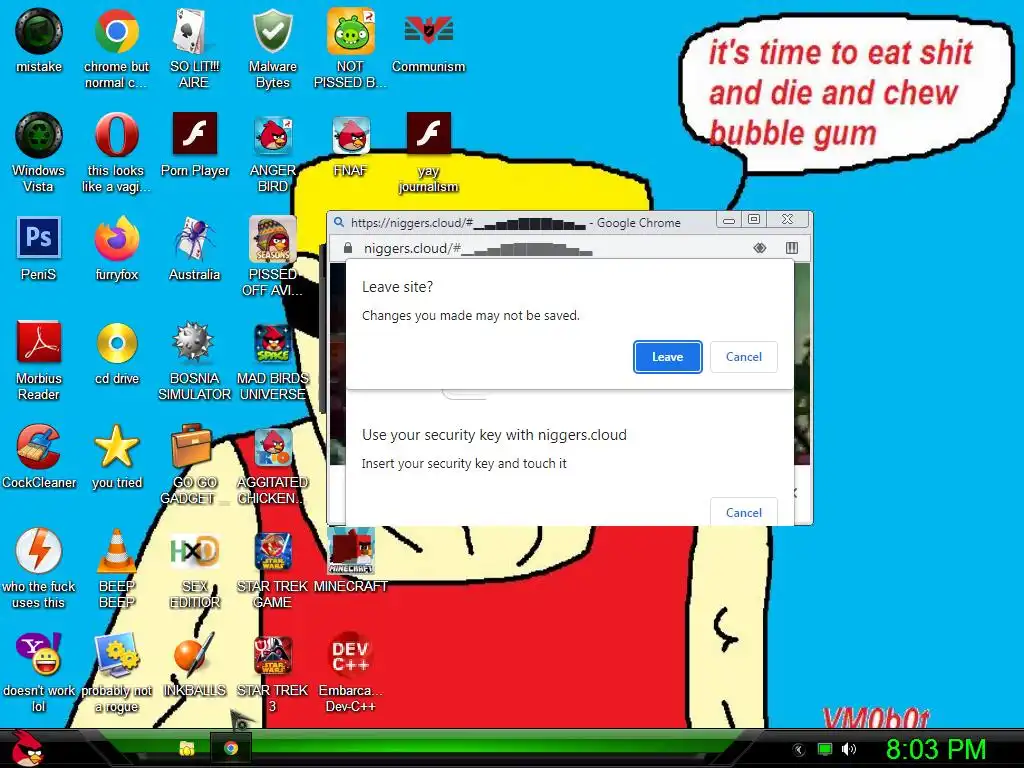1024x768 pixels.
Task: Open Chrome's side panel icon
Action: [792, 248]
